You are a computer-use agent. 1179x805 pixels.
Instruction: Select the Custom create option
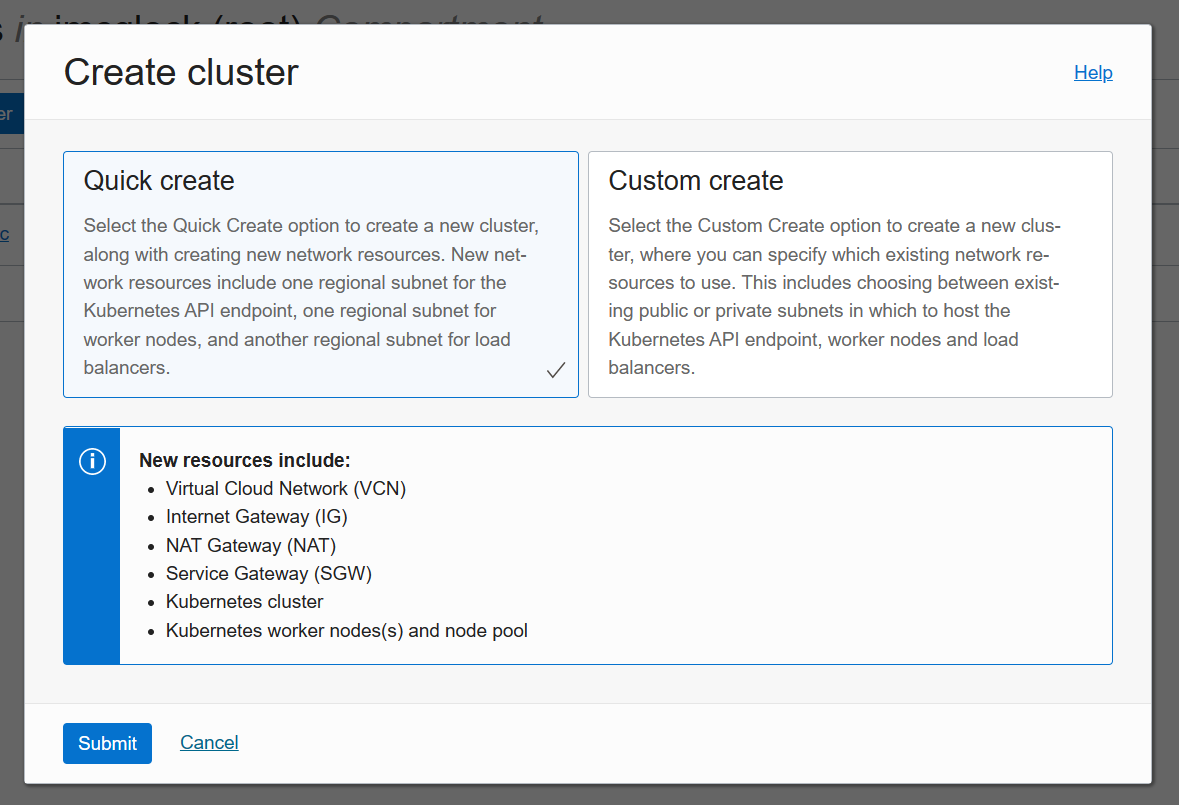849,275
